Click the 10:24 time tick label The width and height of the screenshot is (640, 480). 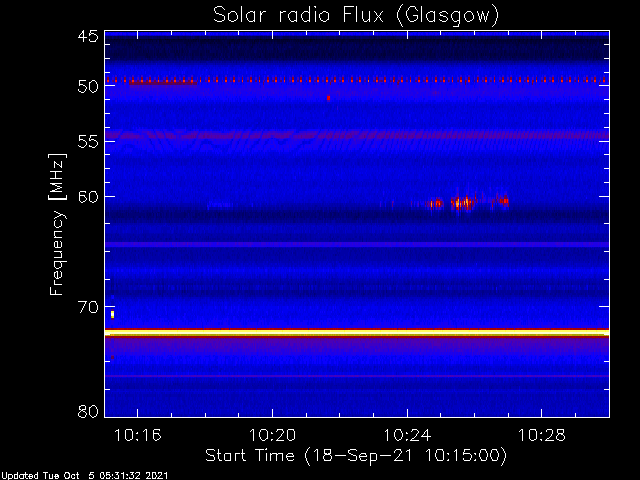coord(407,436)
